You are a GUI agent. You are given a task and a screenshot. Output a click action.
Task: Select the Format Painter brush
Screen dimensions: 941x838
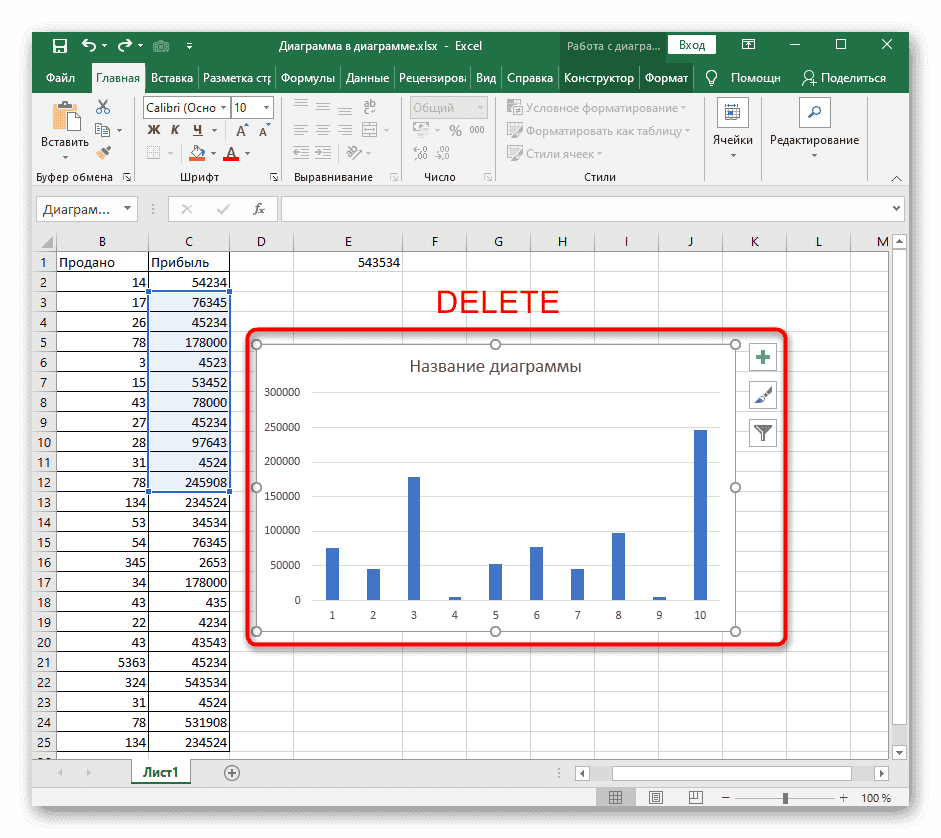[103, 152]
